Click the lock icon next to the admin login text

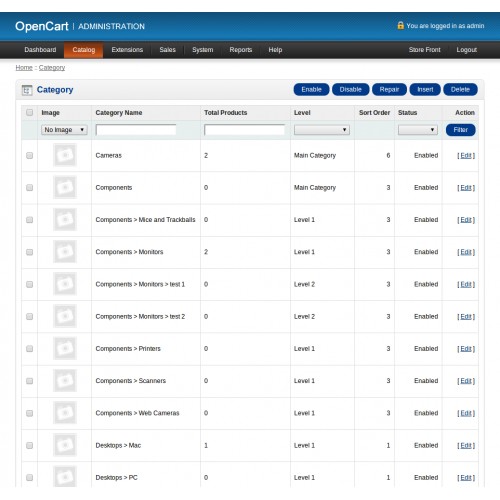tap(400, 25)
